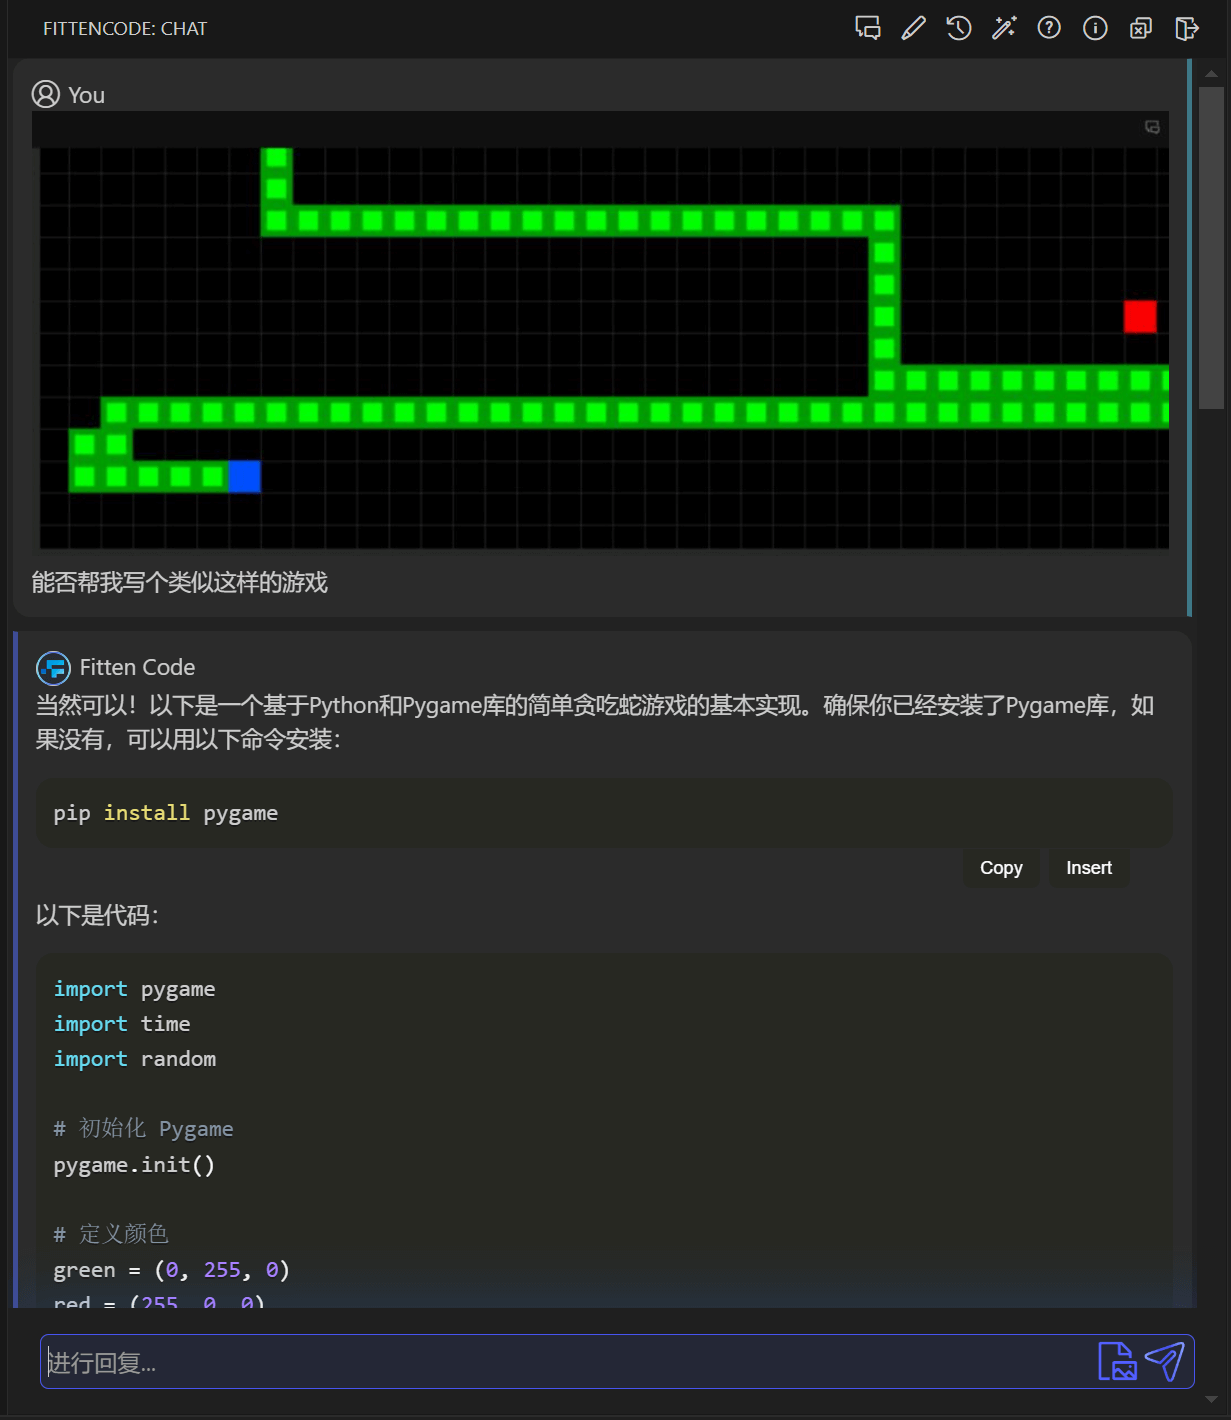This screenshot has width=1231, height=1420.
Task: Open the chat history
Action: tap(958, 28)
